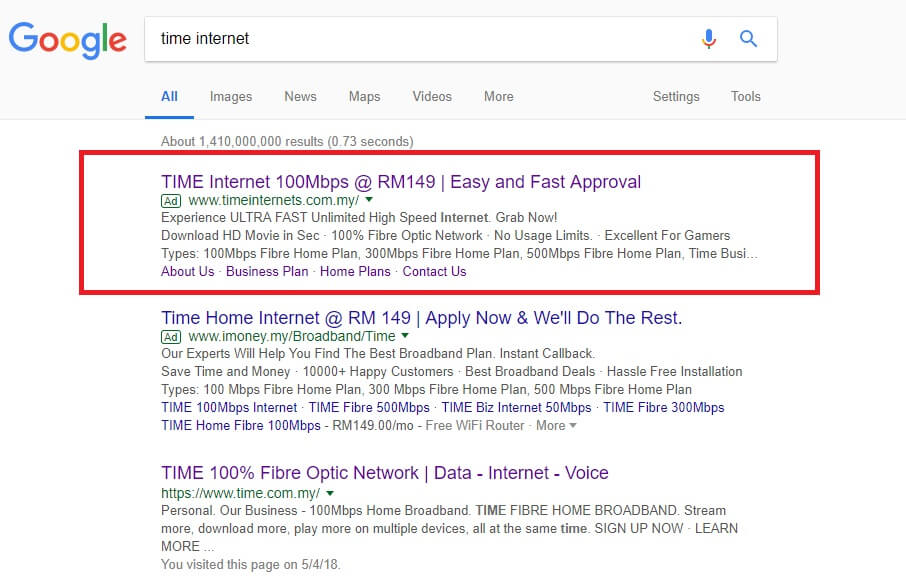Screen dimensions: 906x582
Task: Expand the 'More' dropdown after Free WiFi Router
Action: (x=556, y=425)
